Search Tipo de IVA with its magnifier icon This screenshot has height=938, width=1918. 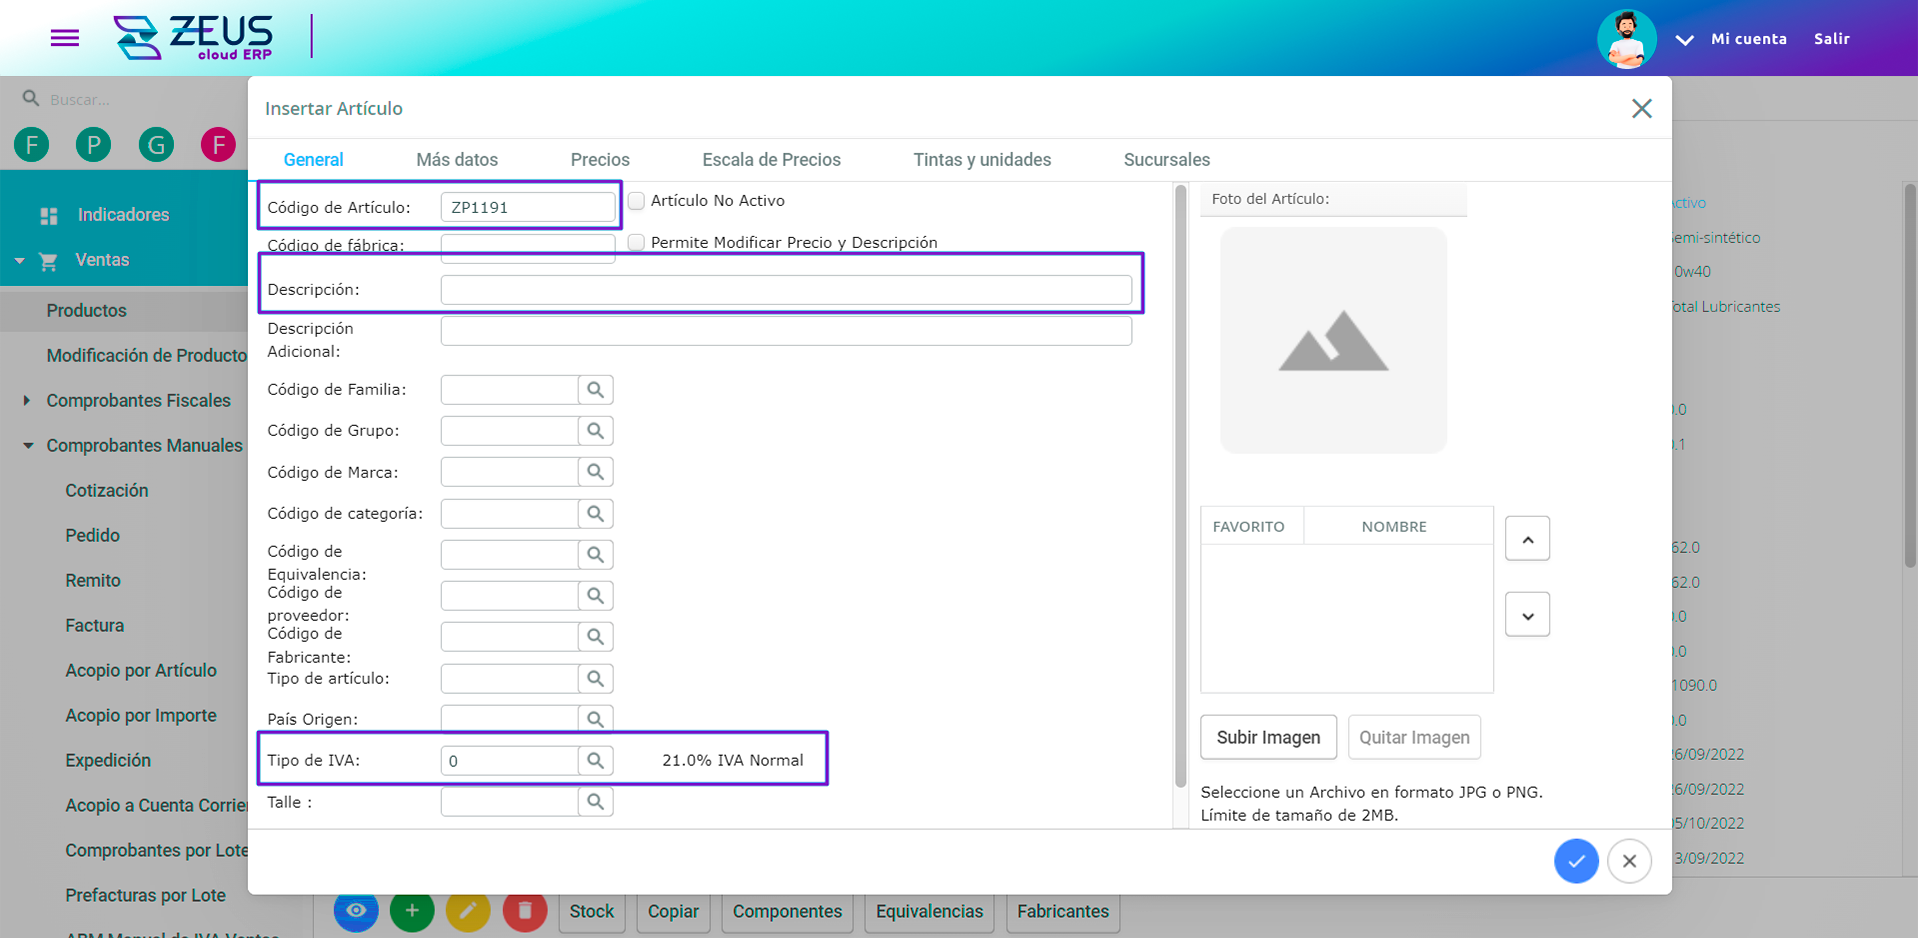[595, 760]
